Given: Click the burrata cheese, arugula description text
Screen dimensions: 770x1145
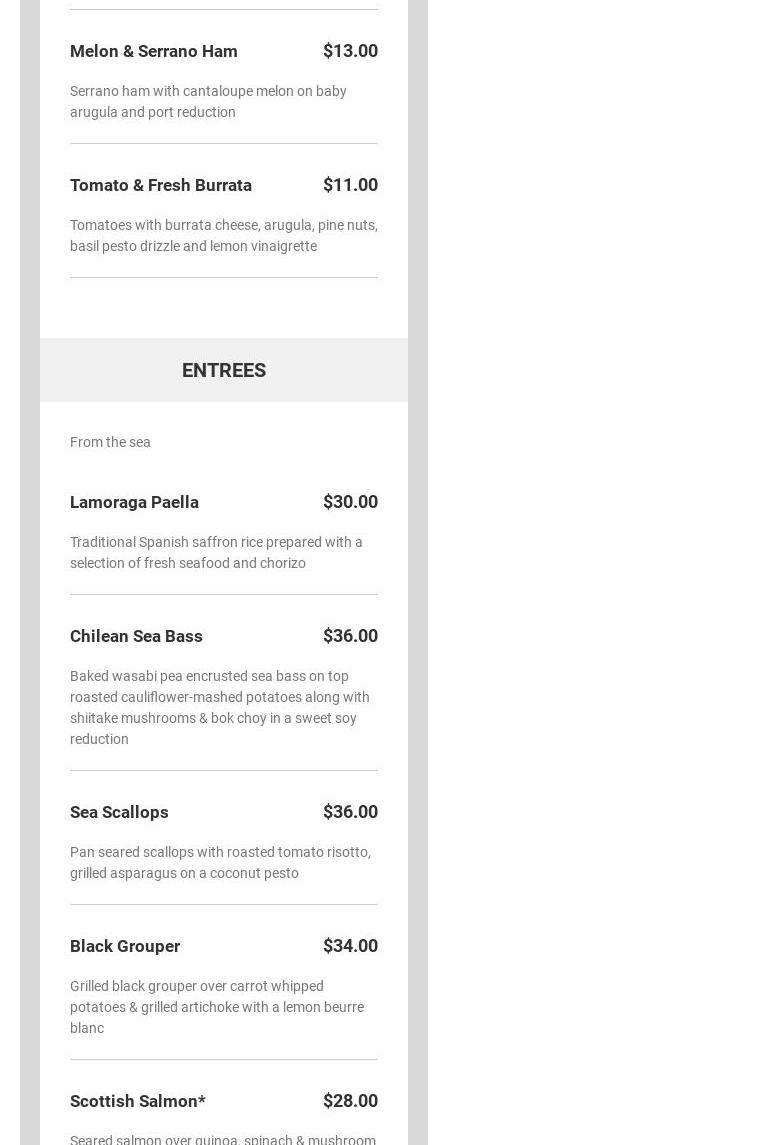Looking at the screenshot, I should [223, 235].
